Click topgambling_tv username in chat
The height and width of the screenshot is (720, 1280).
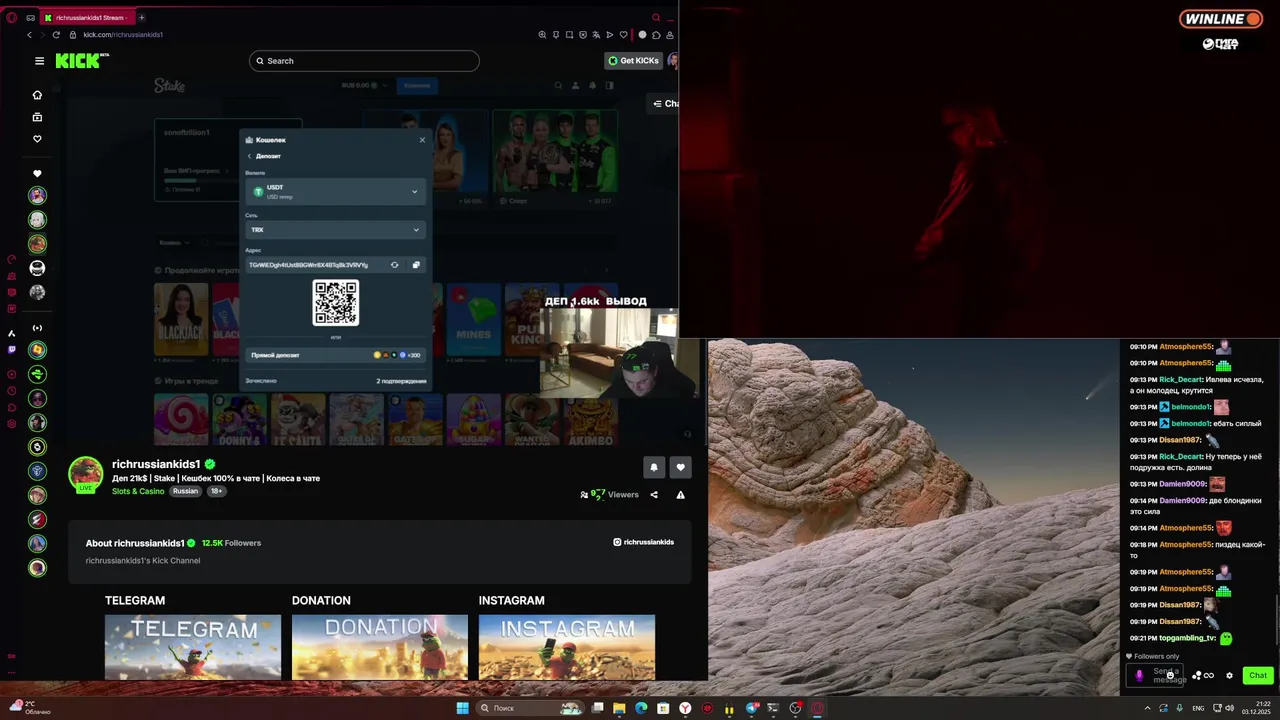[1187, 638]
